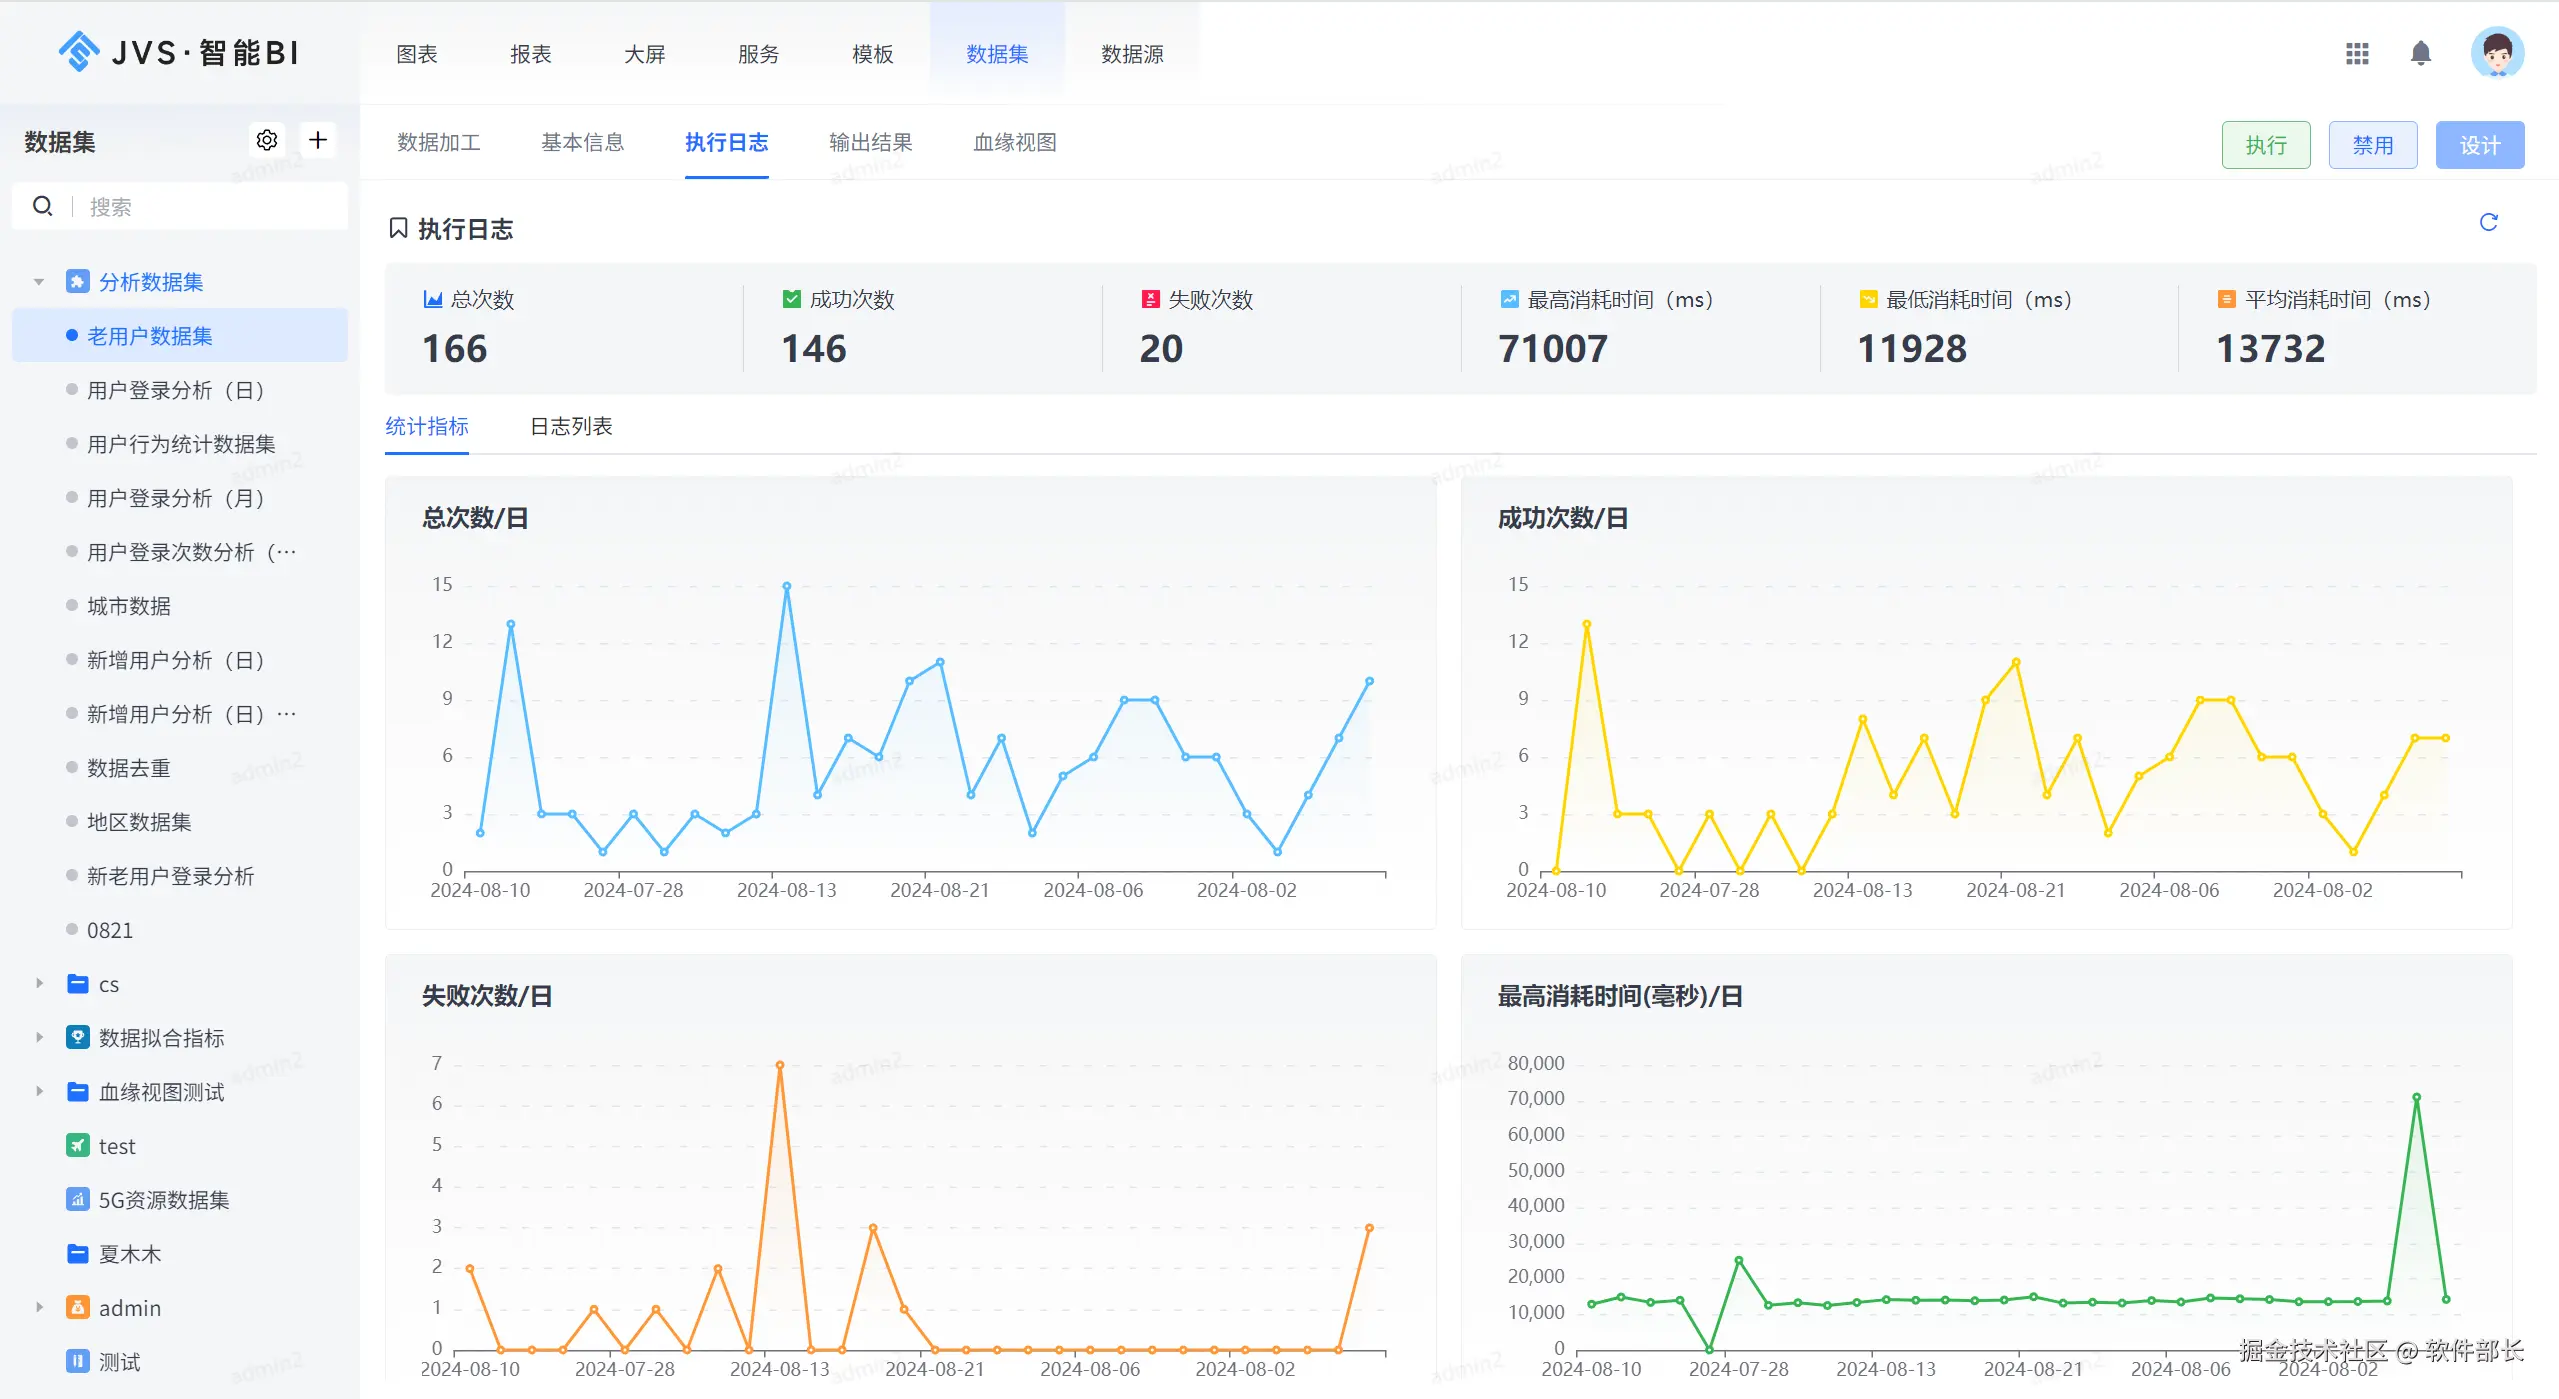Open the notification bell
2559x1399 pixels.
tap(2420, 53)
